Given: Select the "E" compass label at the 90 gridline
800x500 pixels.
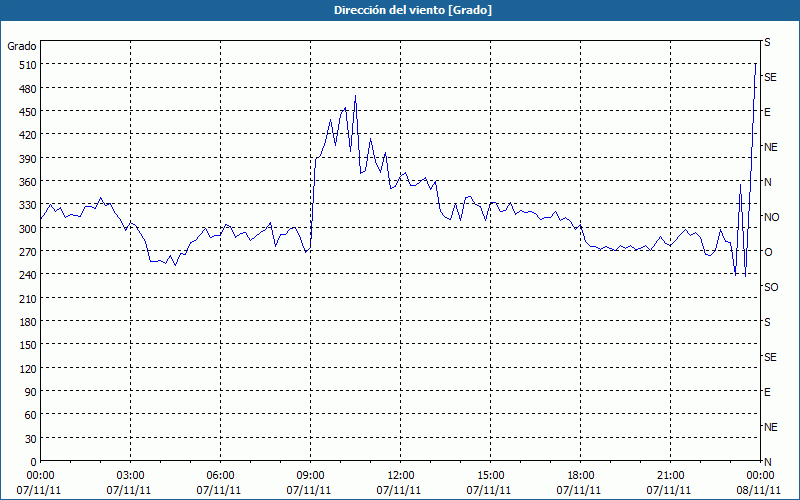Looking at the screenshot, I should click(767, 392).
